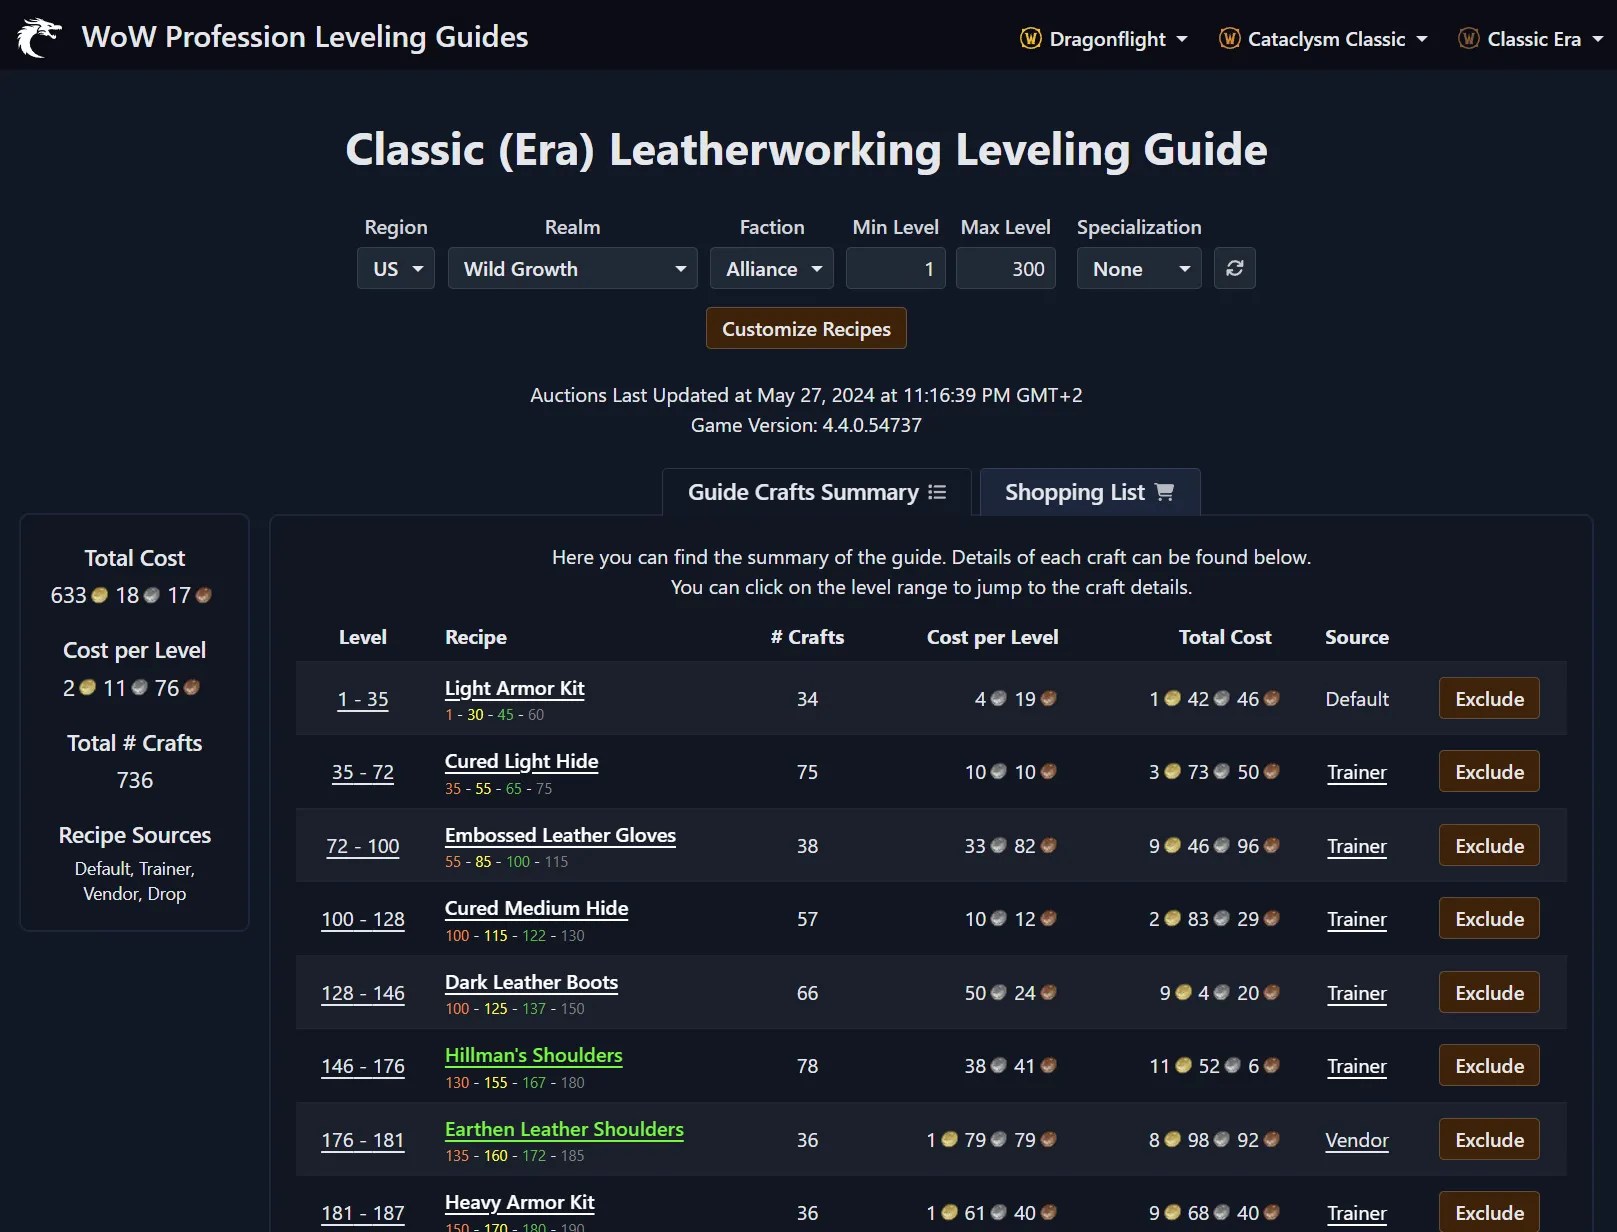This screenshot has height=1232, width=1617.
Task: Open the Region dropdown set to US
Action: click(x=395, y=268)
